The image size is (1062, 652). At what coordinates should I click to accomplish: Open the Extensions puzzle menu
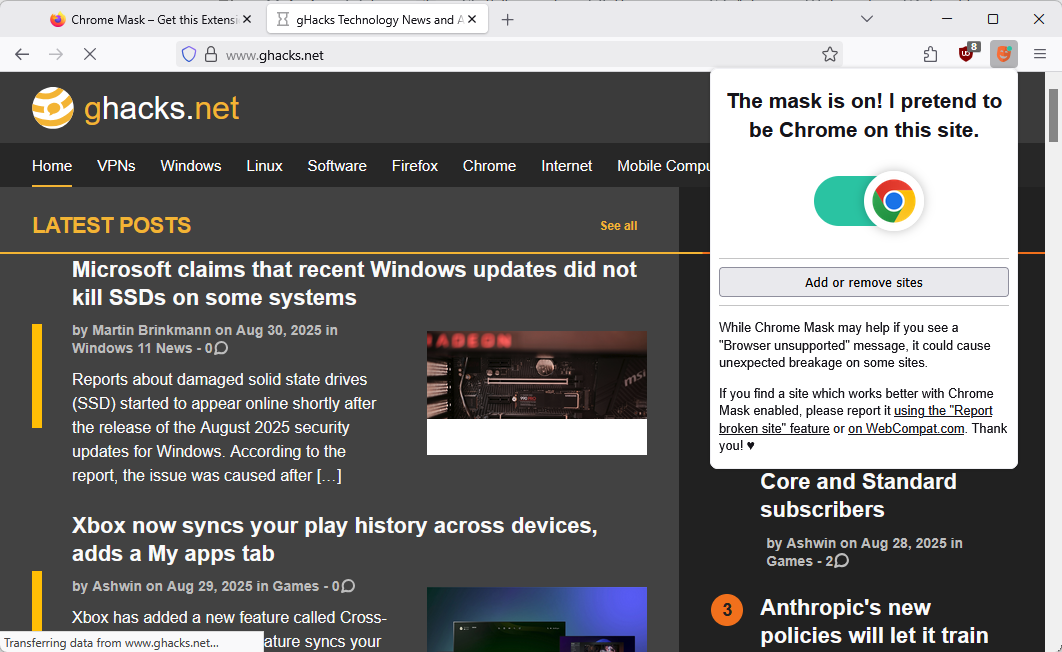pyautogui.click(x=931, y=55)
